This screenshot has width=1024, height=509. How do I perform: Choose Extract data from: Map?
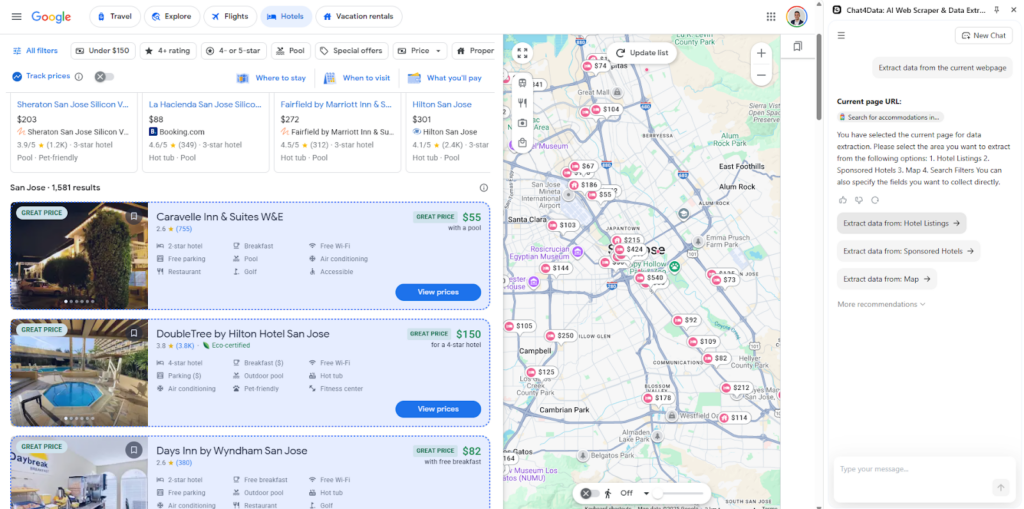coord(887,279)
